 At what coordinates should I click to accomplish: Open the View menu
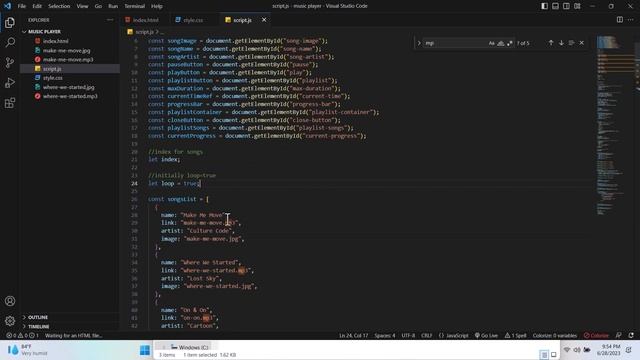pyautogui.click(x=82, y=6)
